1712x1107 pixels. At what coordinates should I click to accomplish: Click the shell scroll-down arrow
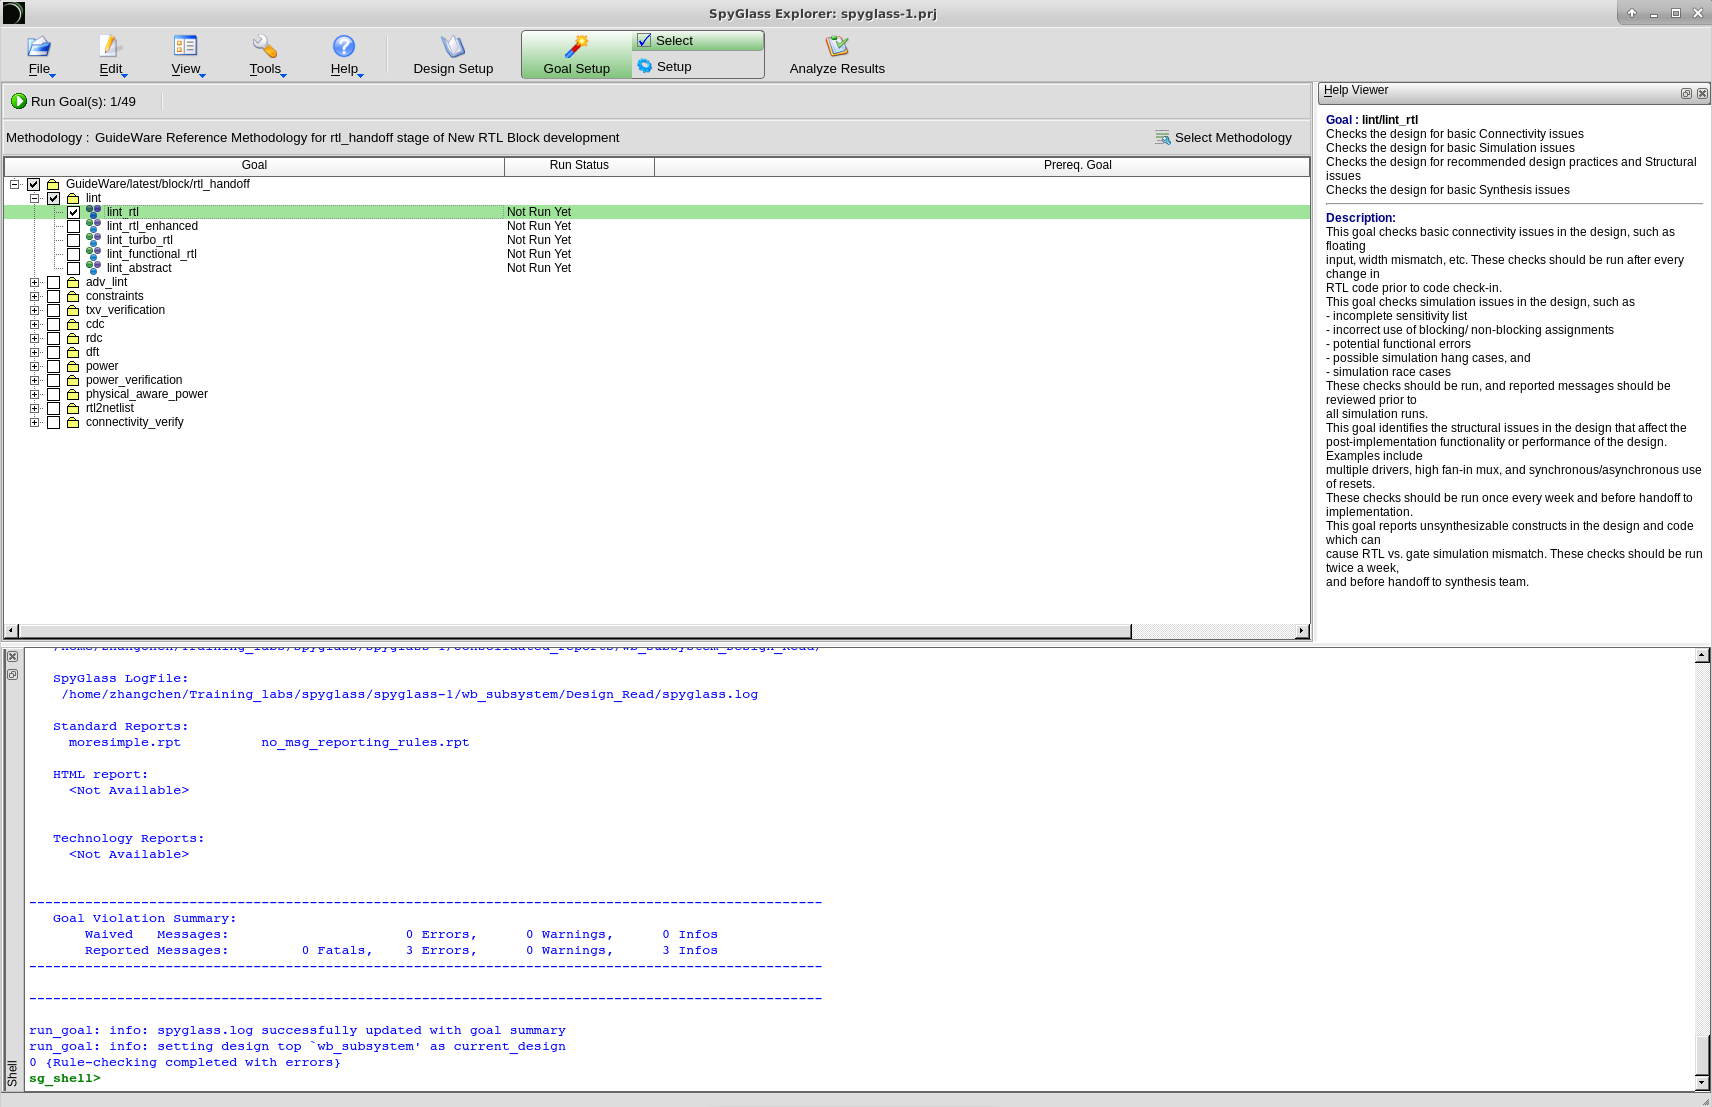(x=1702, y=1082)
